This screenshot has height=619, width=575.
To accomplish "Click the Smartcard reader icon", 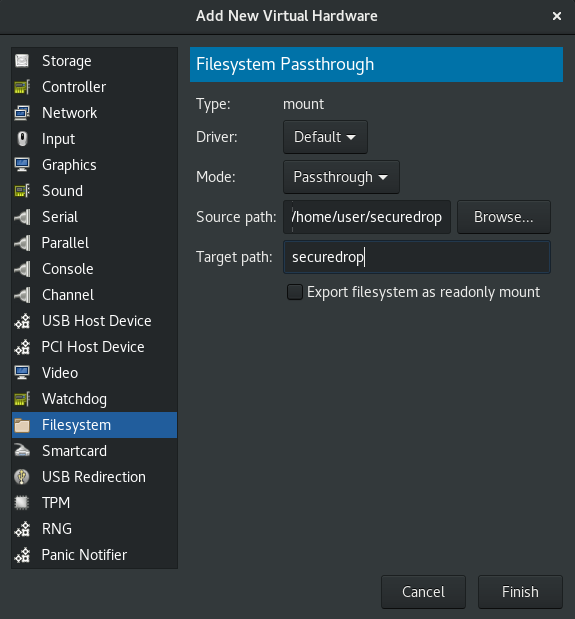I will (22, 451).
